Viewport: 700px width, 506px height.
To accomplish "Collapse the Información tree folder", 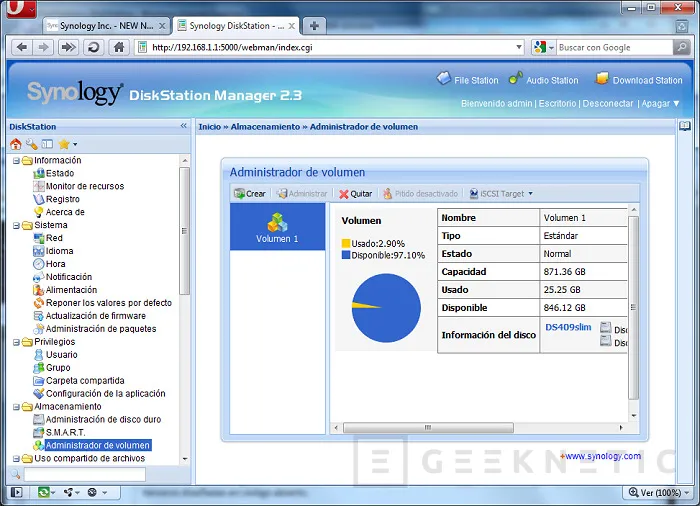I will tap(16, 160).
